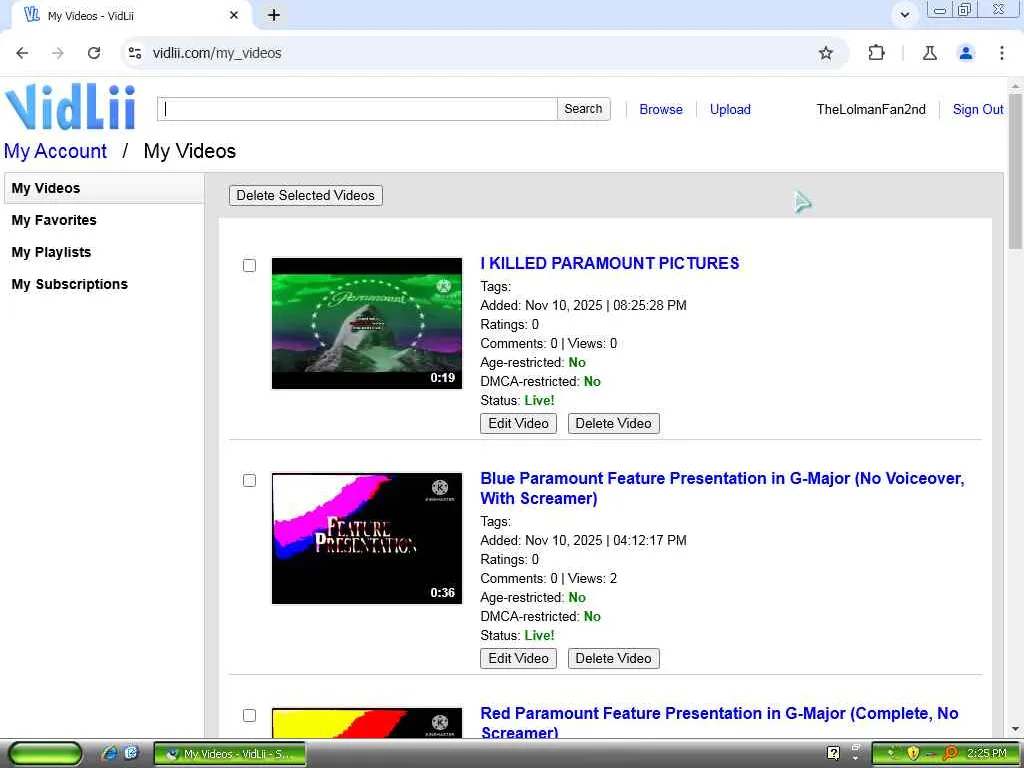1024x768 pixels.
Task: Click the help question mark taskbar icon
Action: pyautogui.click(x=833, y=753)
